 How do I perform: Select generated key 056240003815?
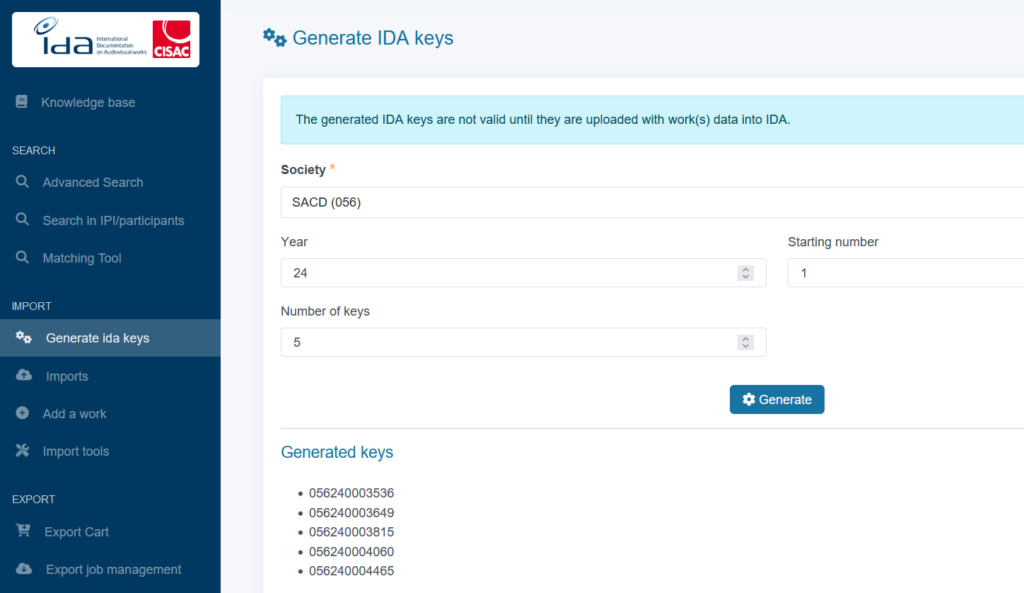coord(351,532)
